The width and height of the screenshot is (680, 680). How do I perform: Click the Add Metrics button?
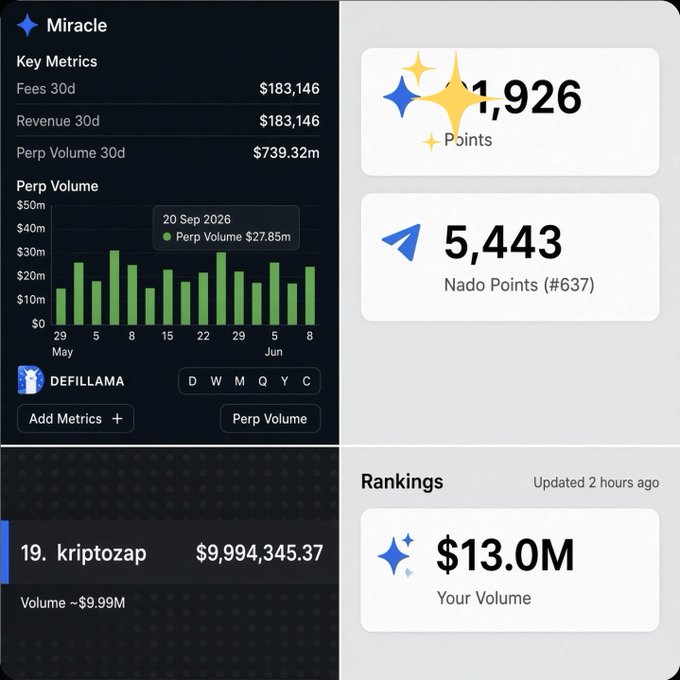pos(75,418)
